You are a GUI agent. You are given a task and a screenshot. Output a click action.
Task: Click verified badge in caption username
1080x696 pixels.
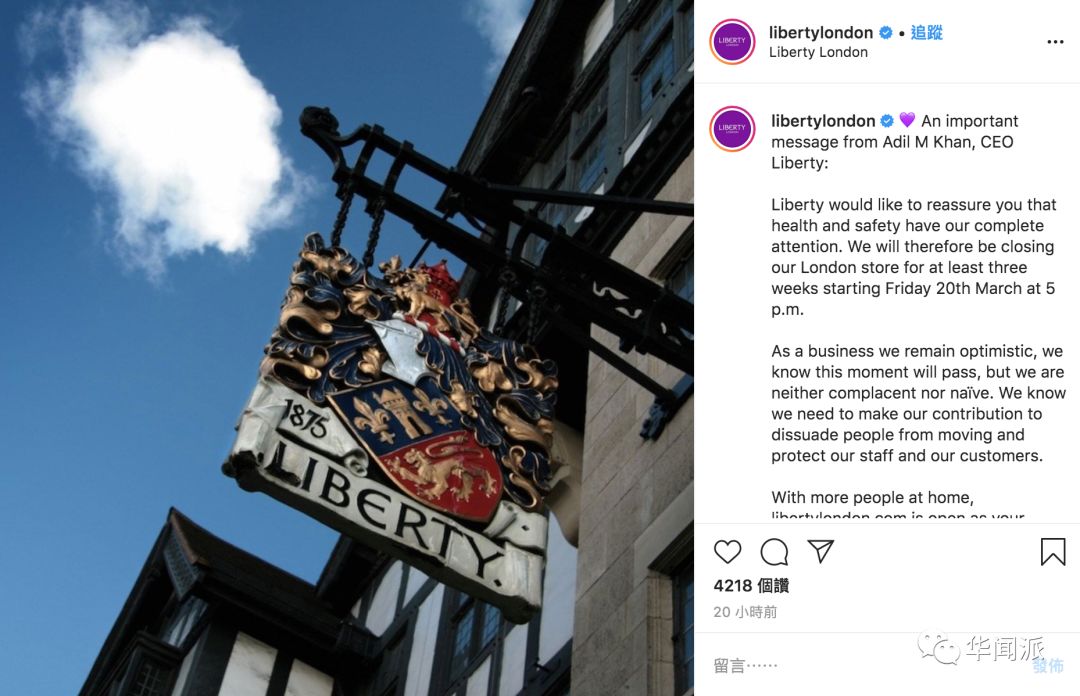coord(887,121)
